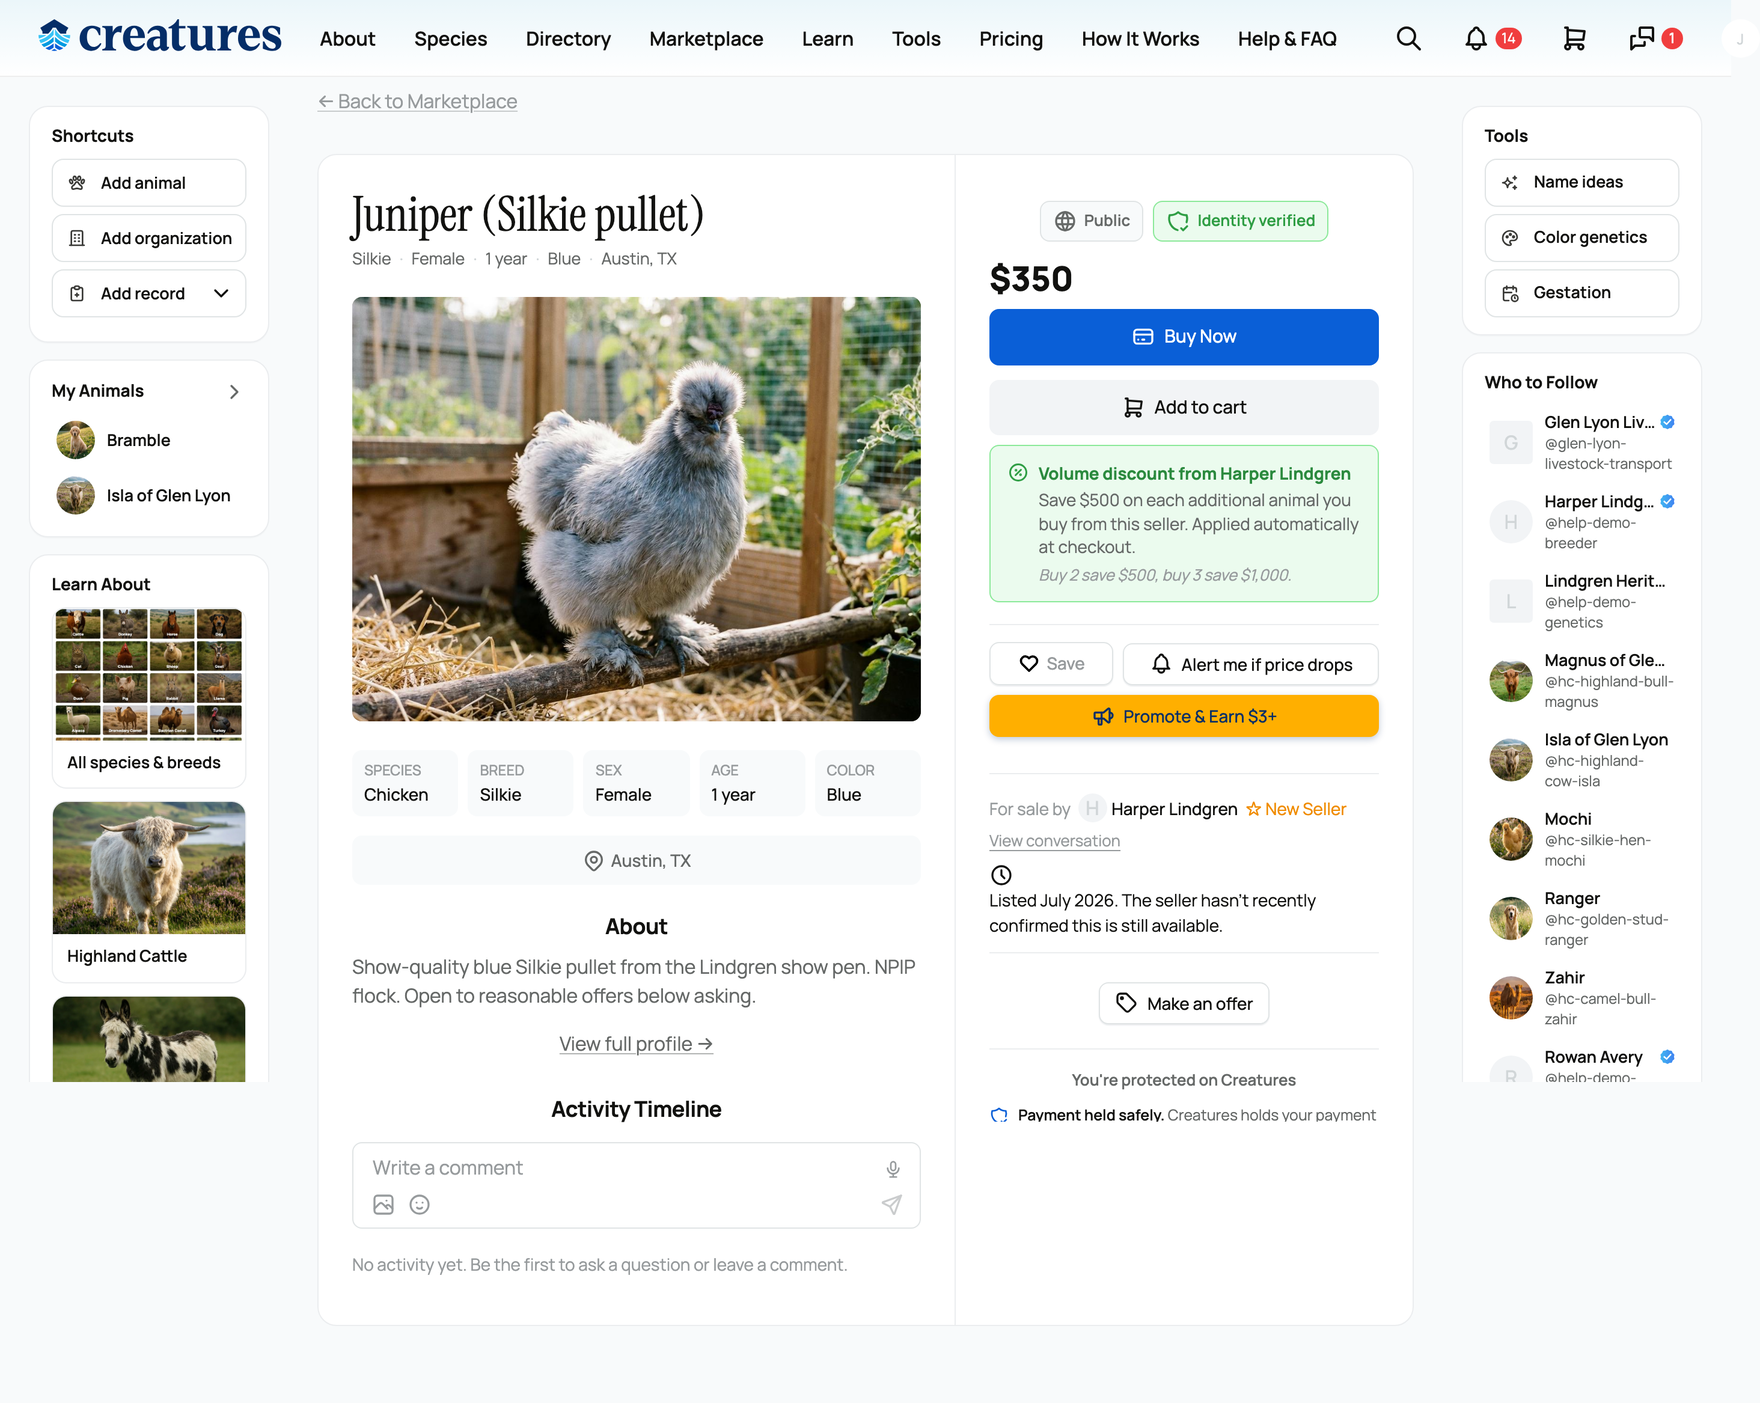The image size is (1760, 1403).
Task: Open the Highland Cattle card
Action: click(149, 892)
